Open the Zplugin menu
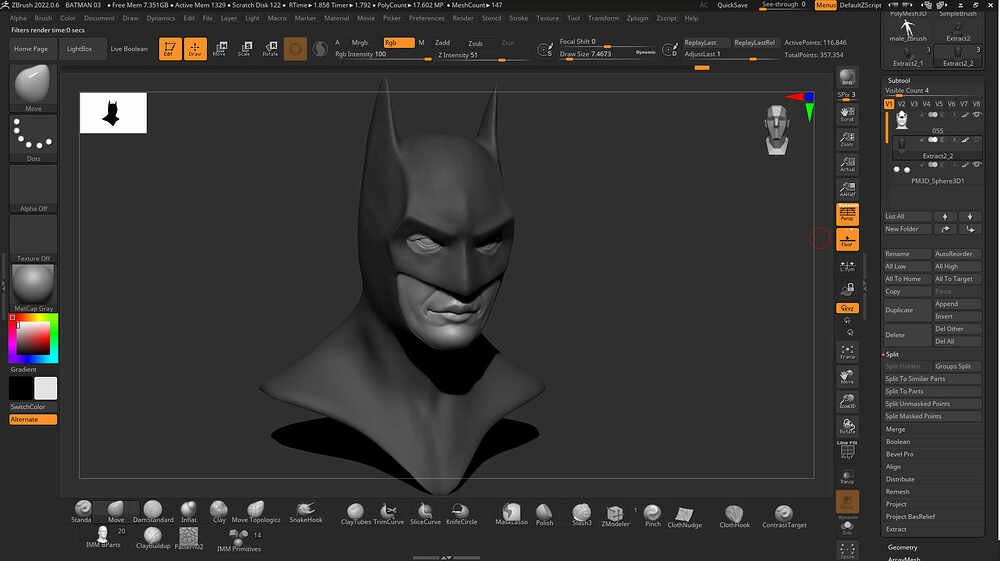 (637, 18)
